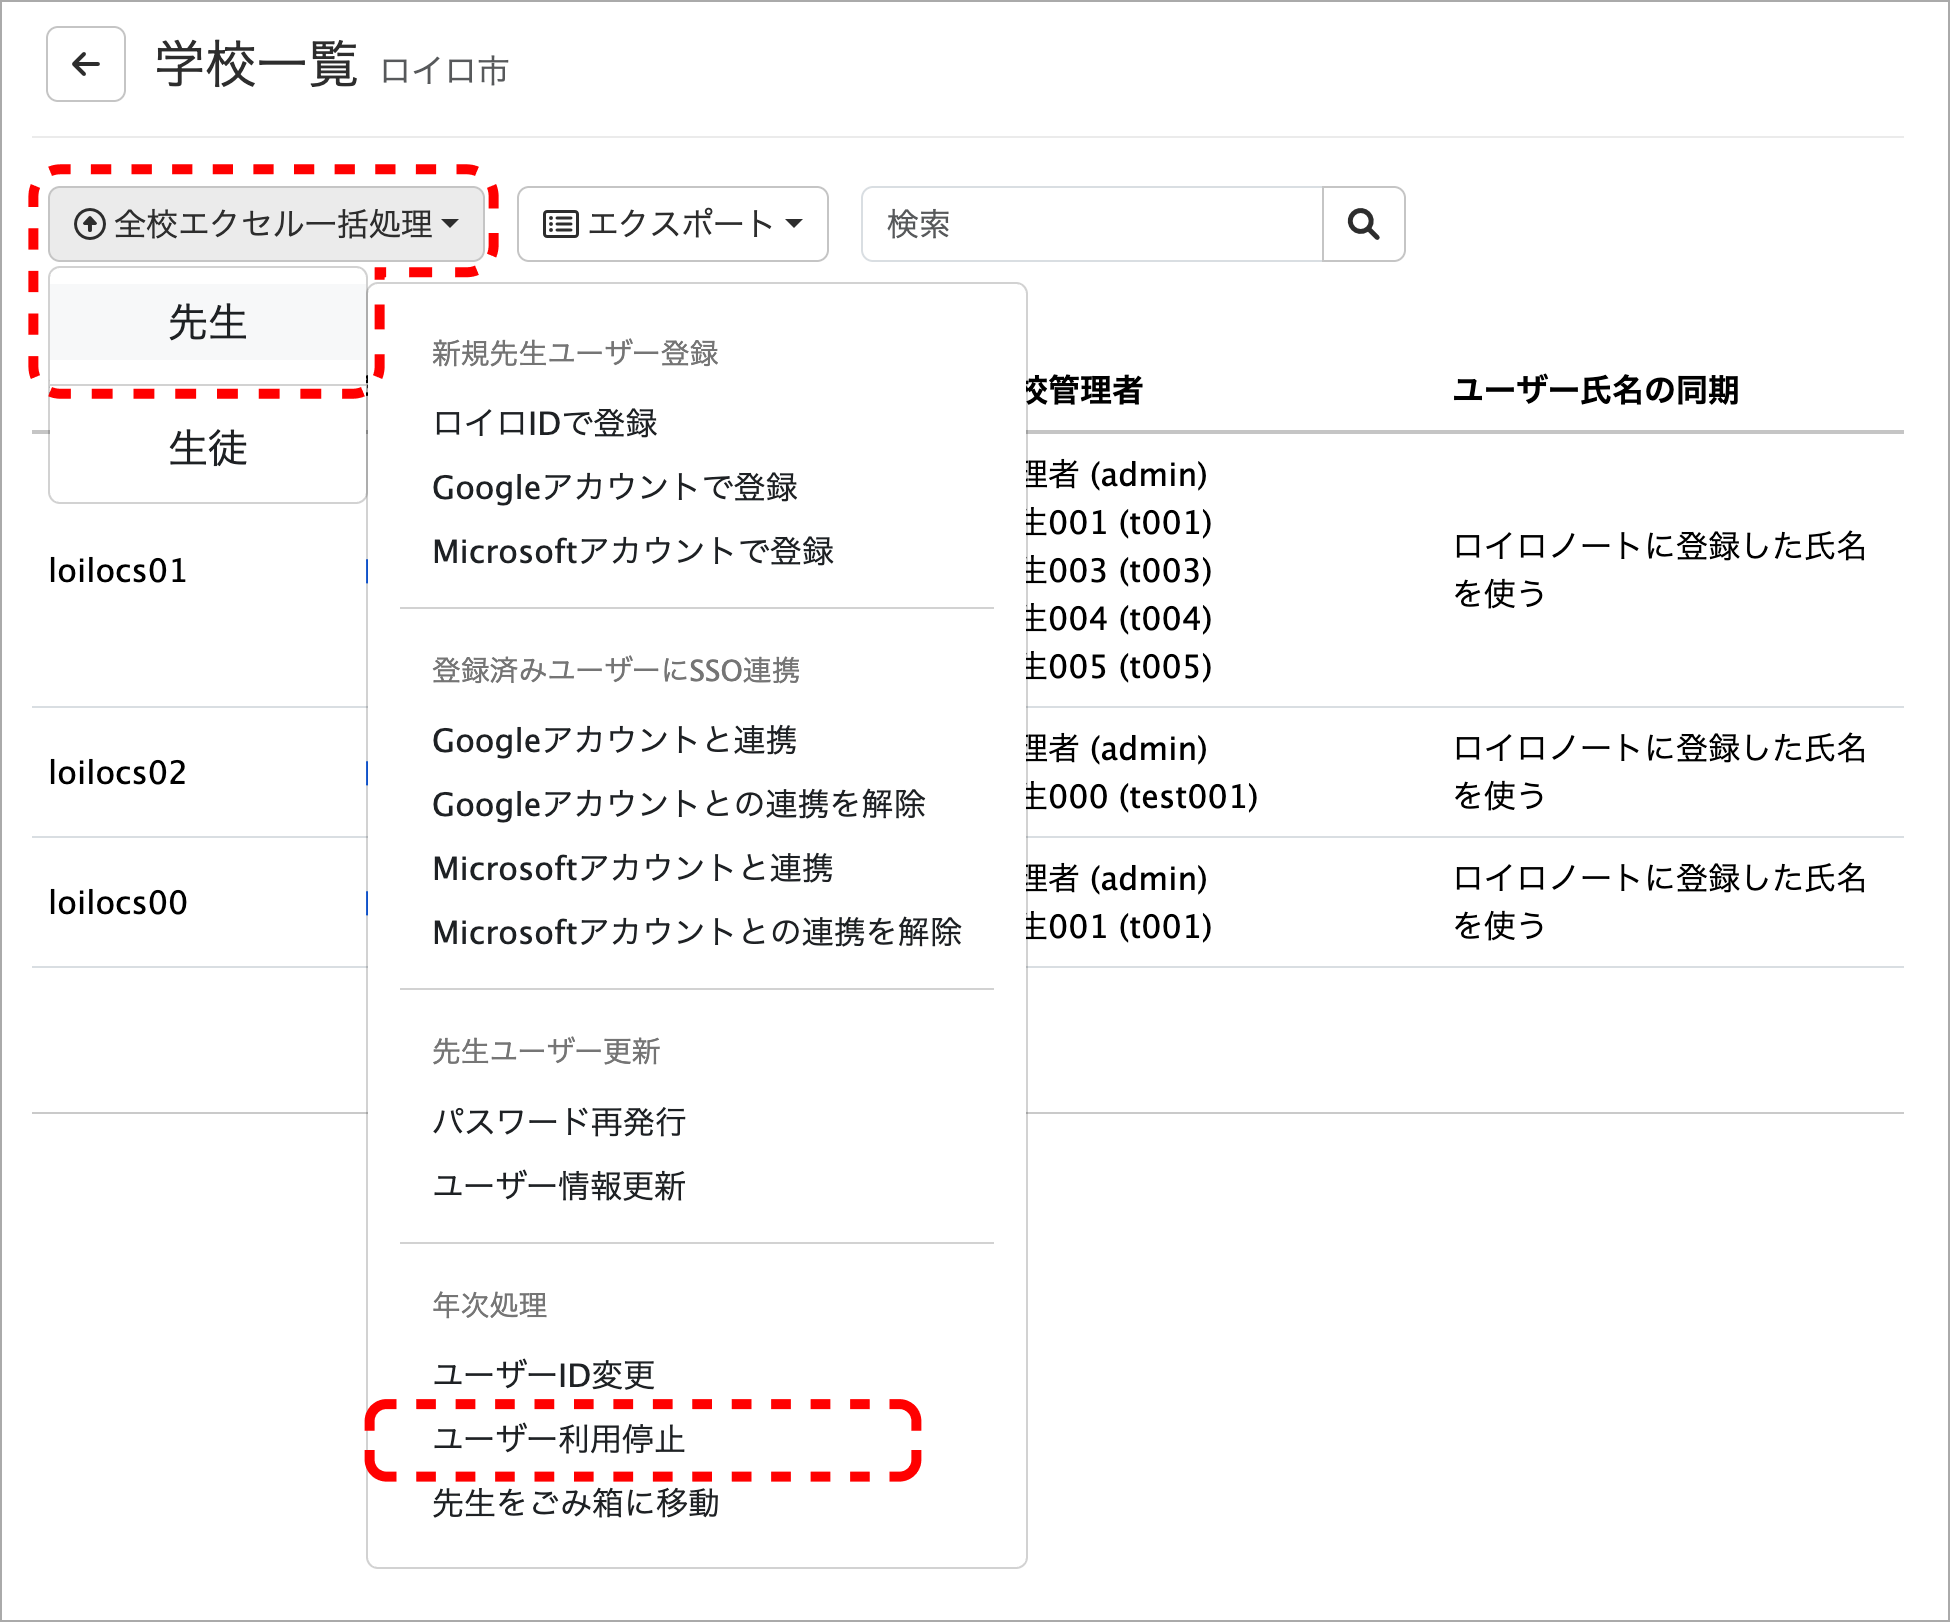
Task: Click ユーザー情報更新 option
Action: (x=558, y=1185)
